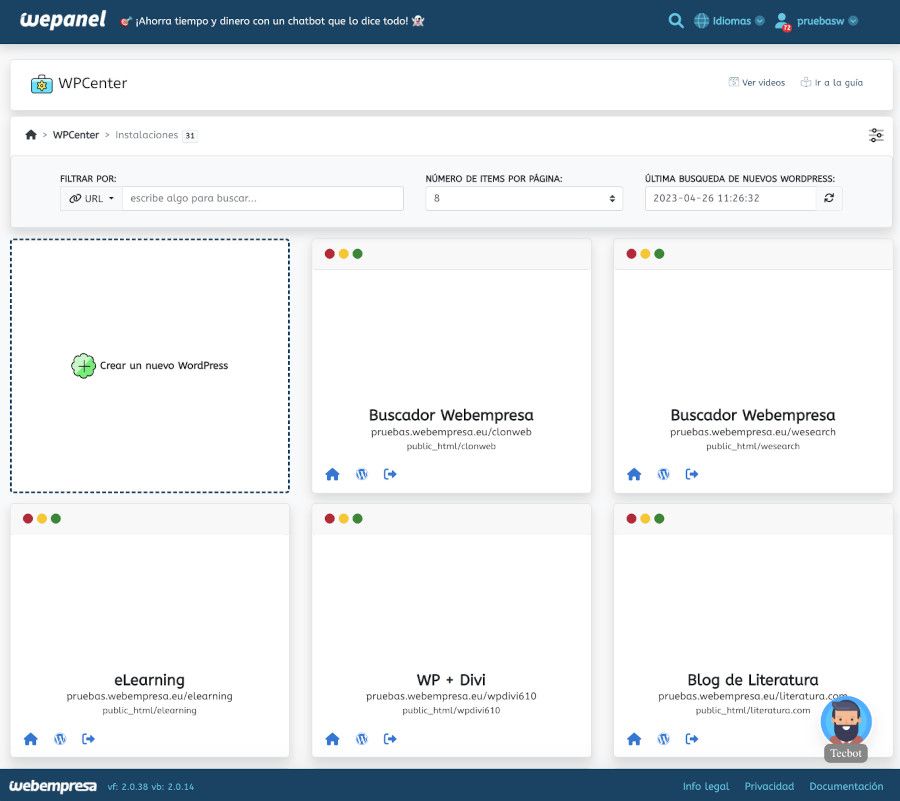Click login arrow icon for clonweb
This screenshot has width=900, height=801.
coord(390,474)
